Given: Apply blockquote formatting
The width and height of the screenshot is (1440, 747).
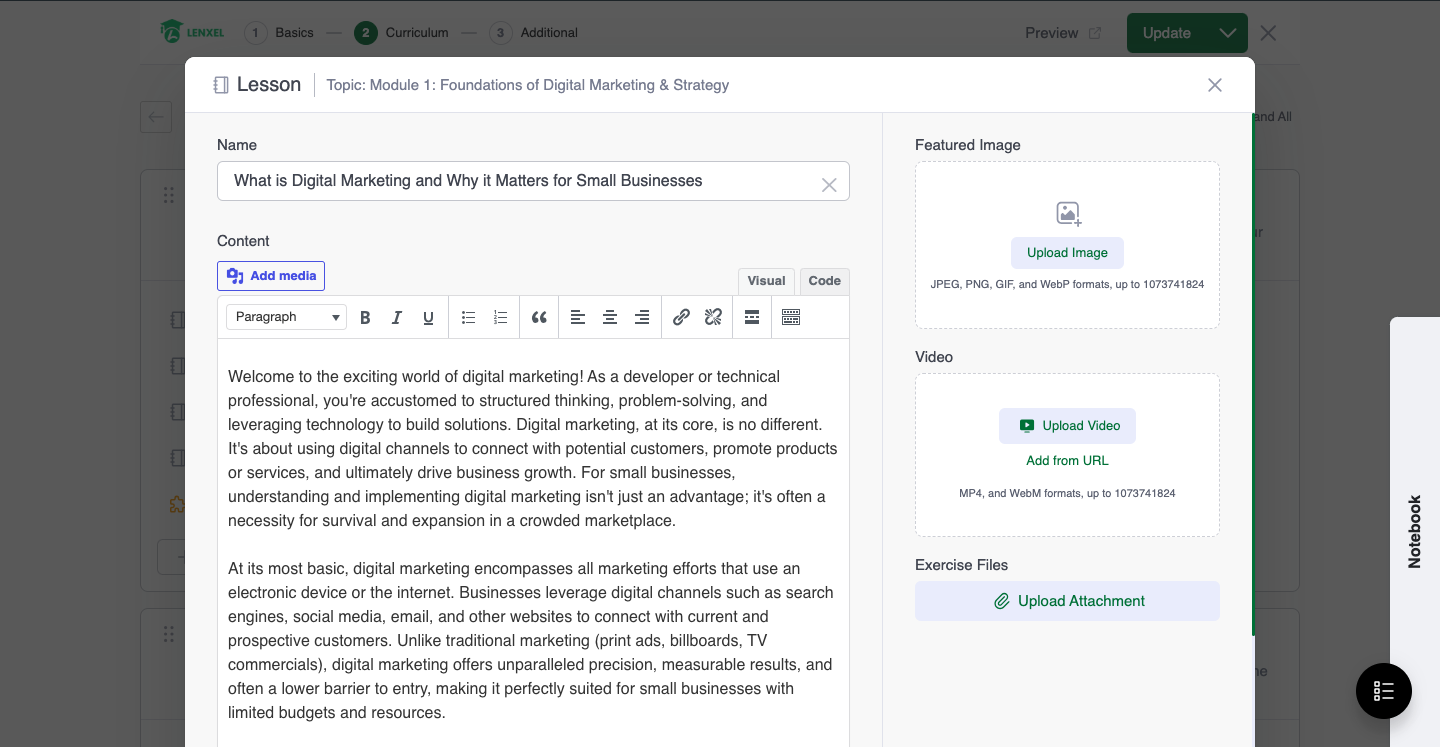Looking at the screenshot, I should [x=539, y=317].
